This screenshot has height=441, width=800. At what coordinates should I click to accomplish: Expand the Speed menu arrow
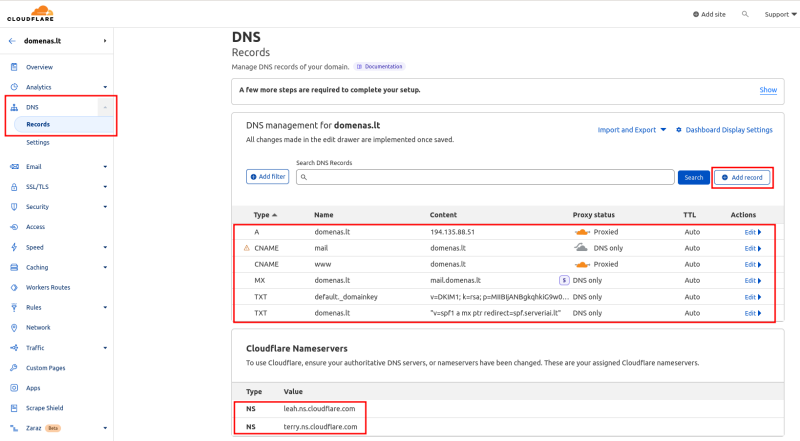click(105, 248)
